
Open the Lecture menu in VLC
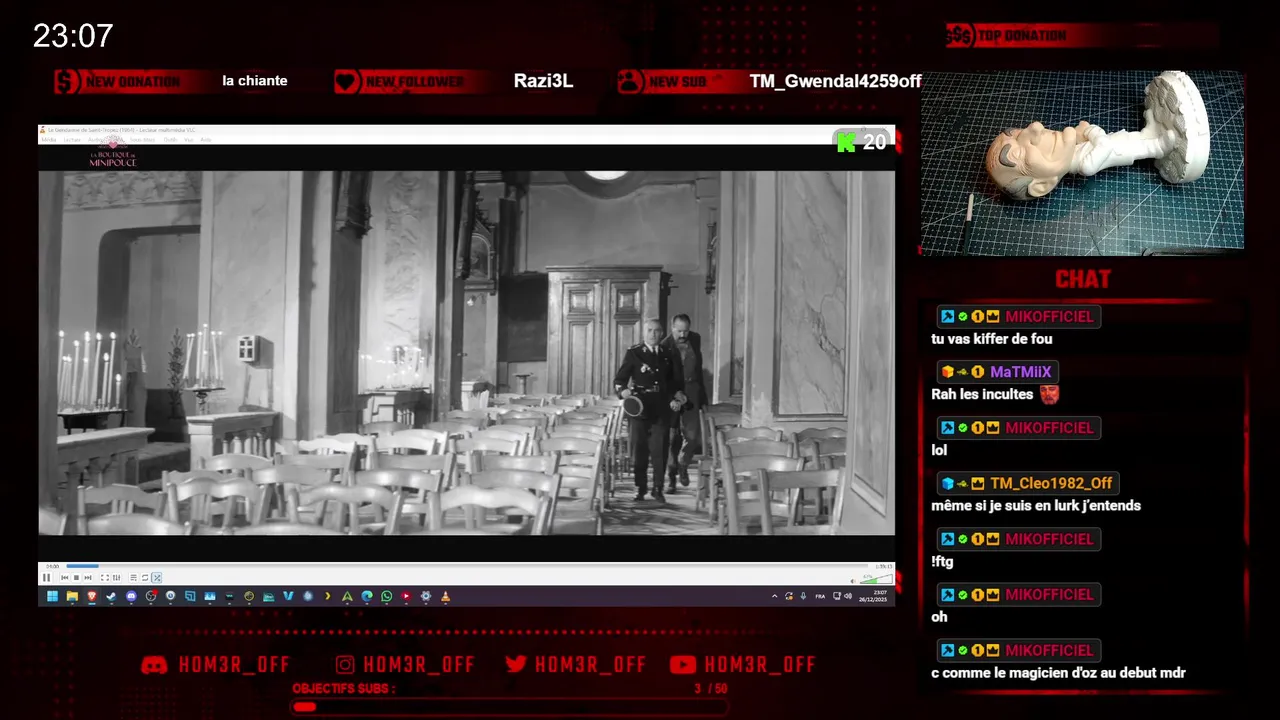72,140
